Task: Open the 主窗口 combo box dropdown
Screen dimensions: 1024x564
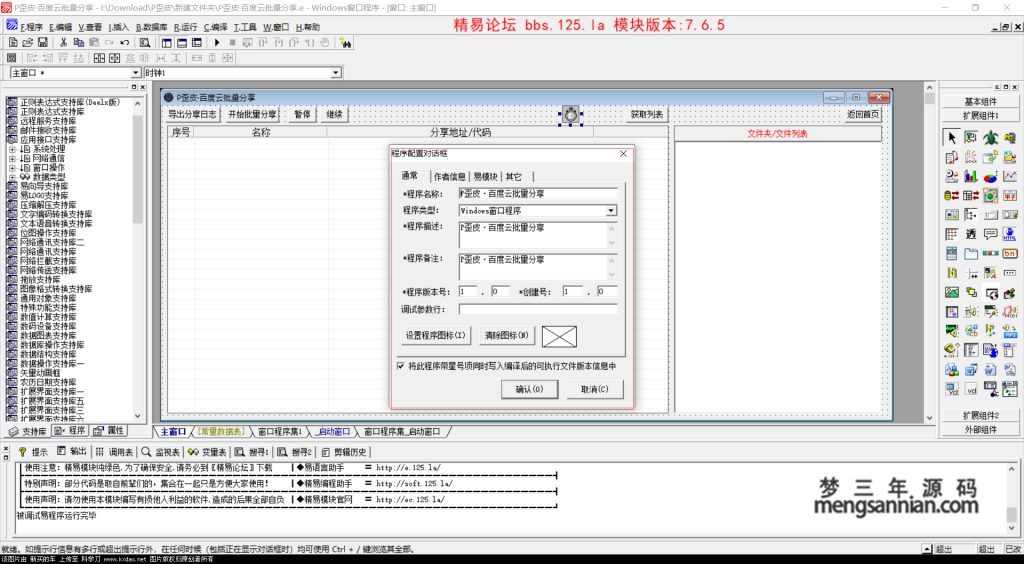Action: click(136, 73)
